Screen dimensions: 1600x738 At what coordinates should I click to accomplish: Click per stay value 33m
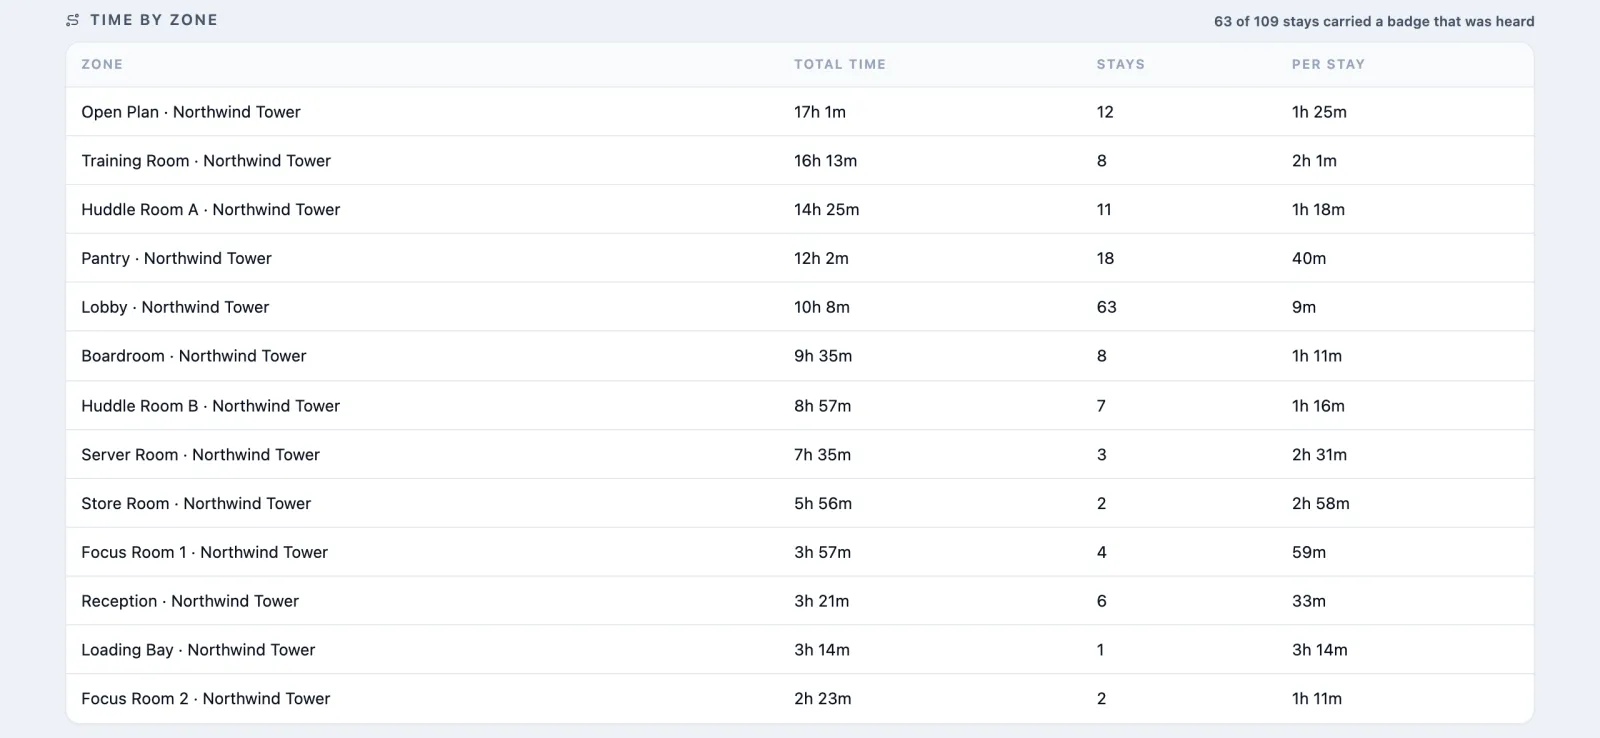tap(1309, 601)
